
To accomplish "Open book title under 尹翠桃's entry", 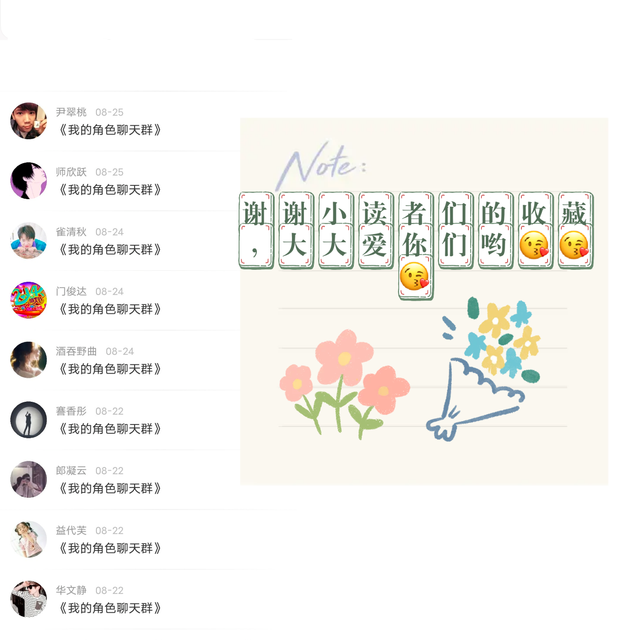I will 109,130.
